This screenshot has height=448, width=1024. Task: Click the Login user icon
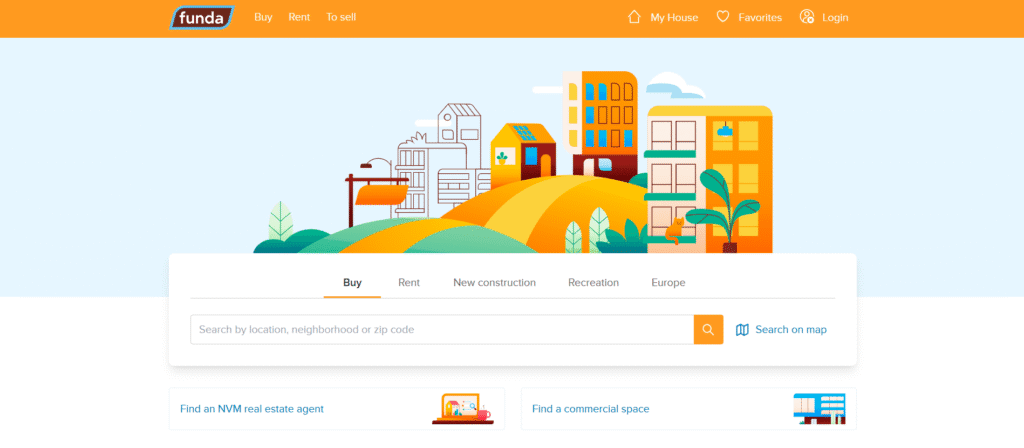[807, 17]
